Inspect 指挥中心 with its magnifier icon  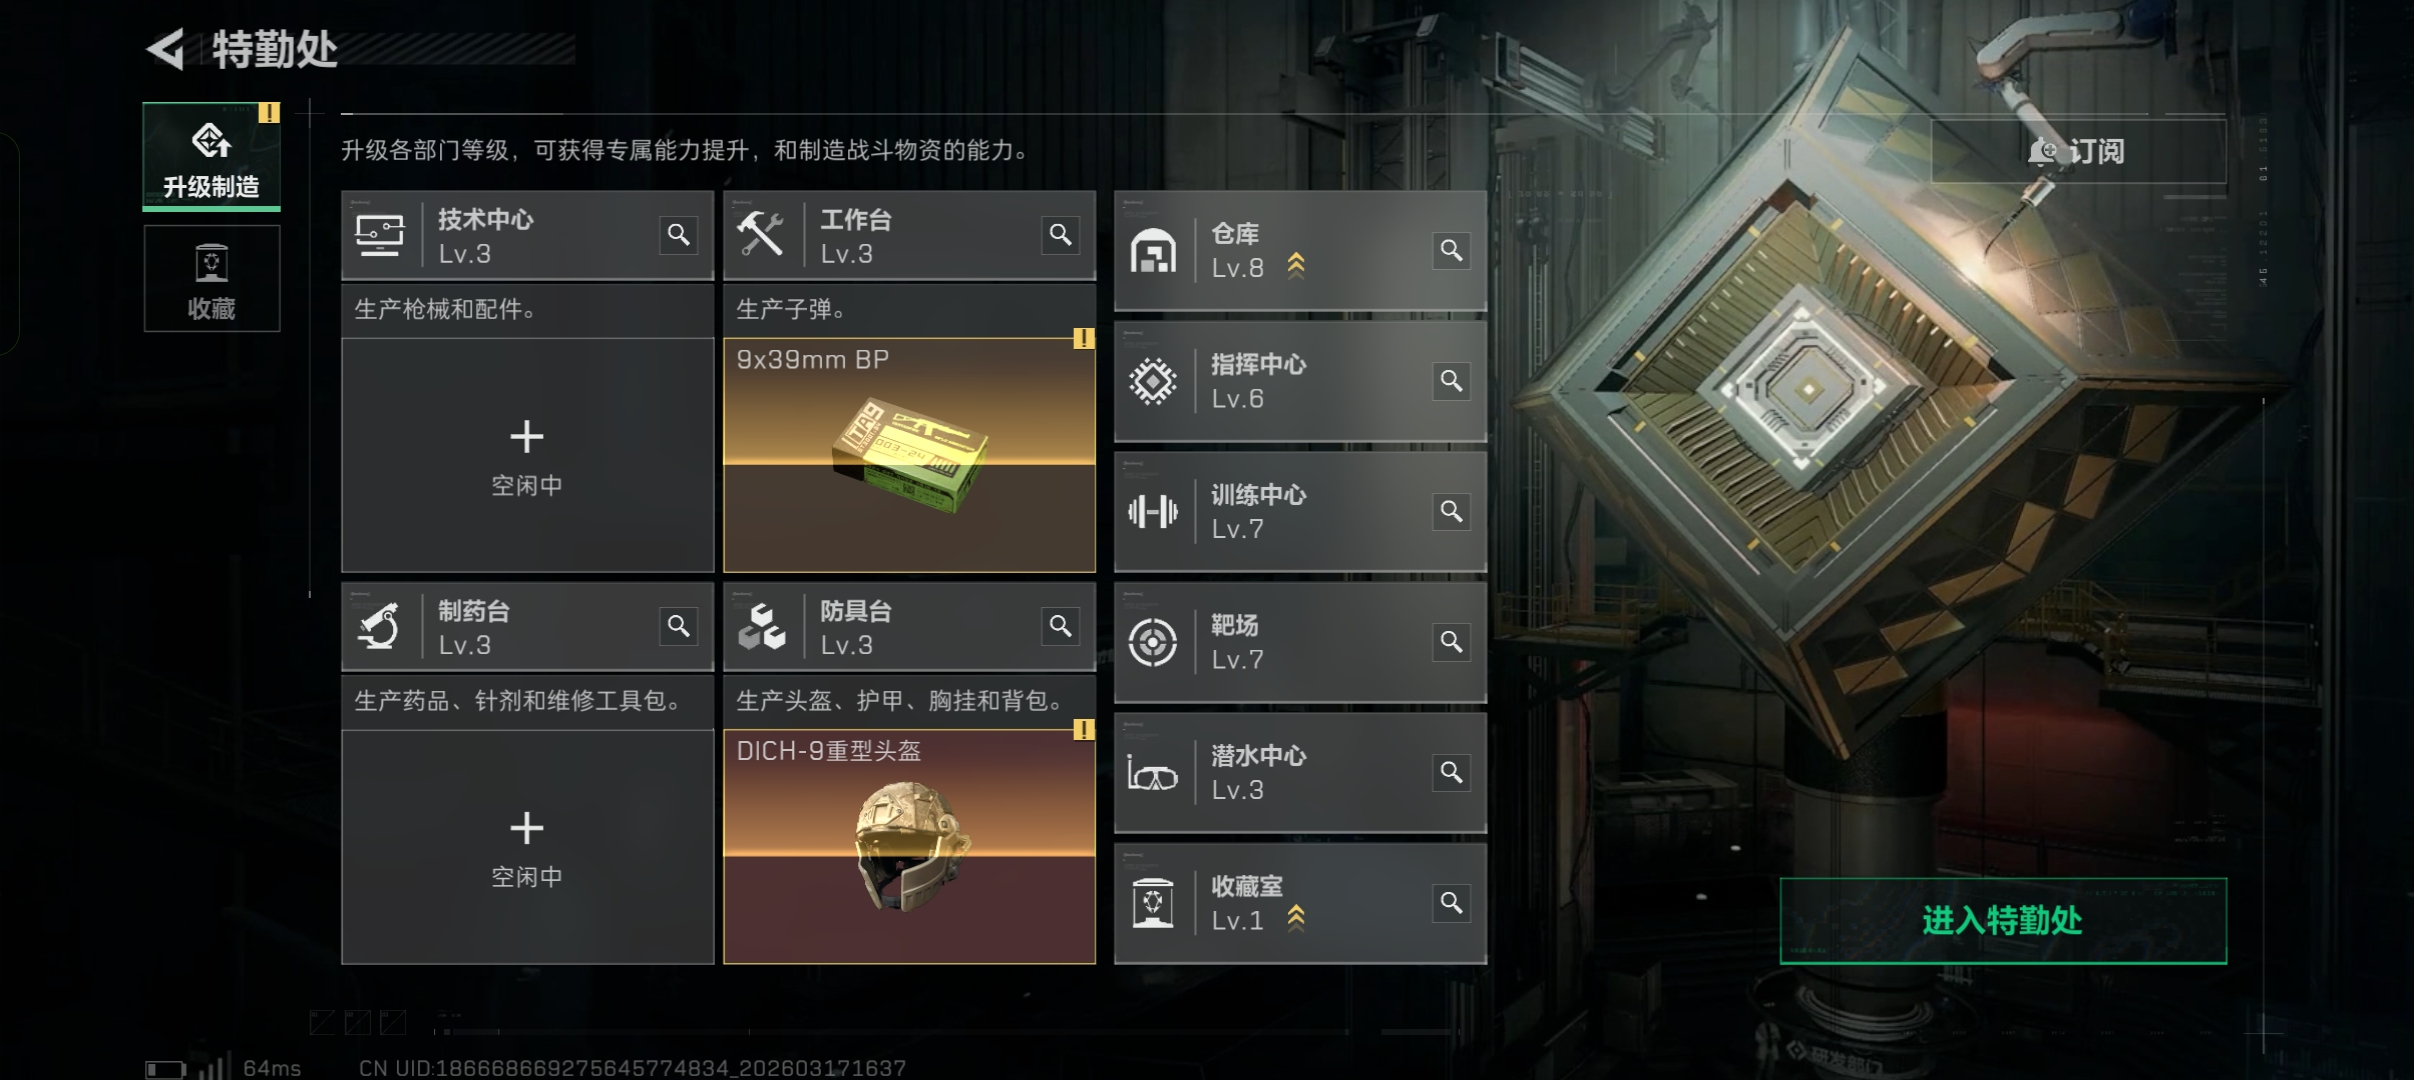1452,381
